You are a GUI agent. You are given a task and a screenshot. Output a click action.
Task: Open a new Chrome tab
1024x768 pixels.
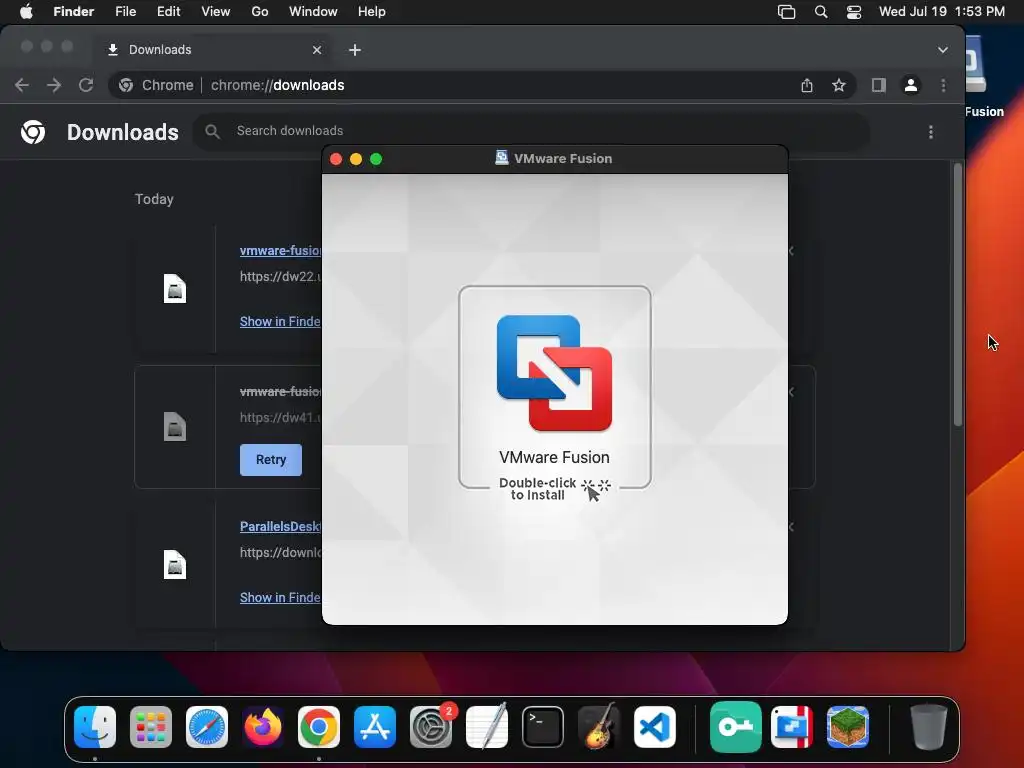pos(355,50)
